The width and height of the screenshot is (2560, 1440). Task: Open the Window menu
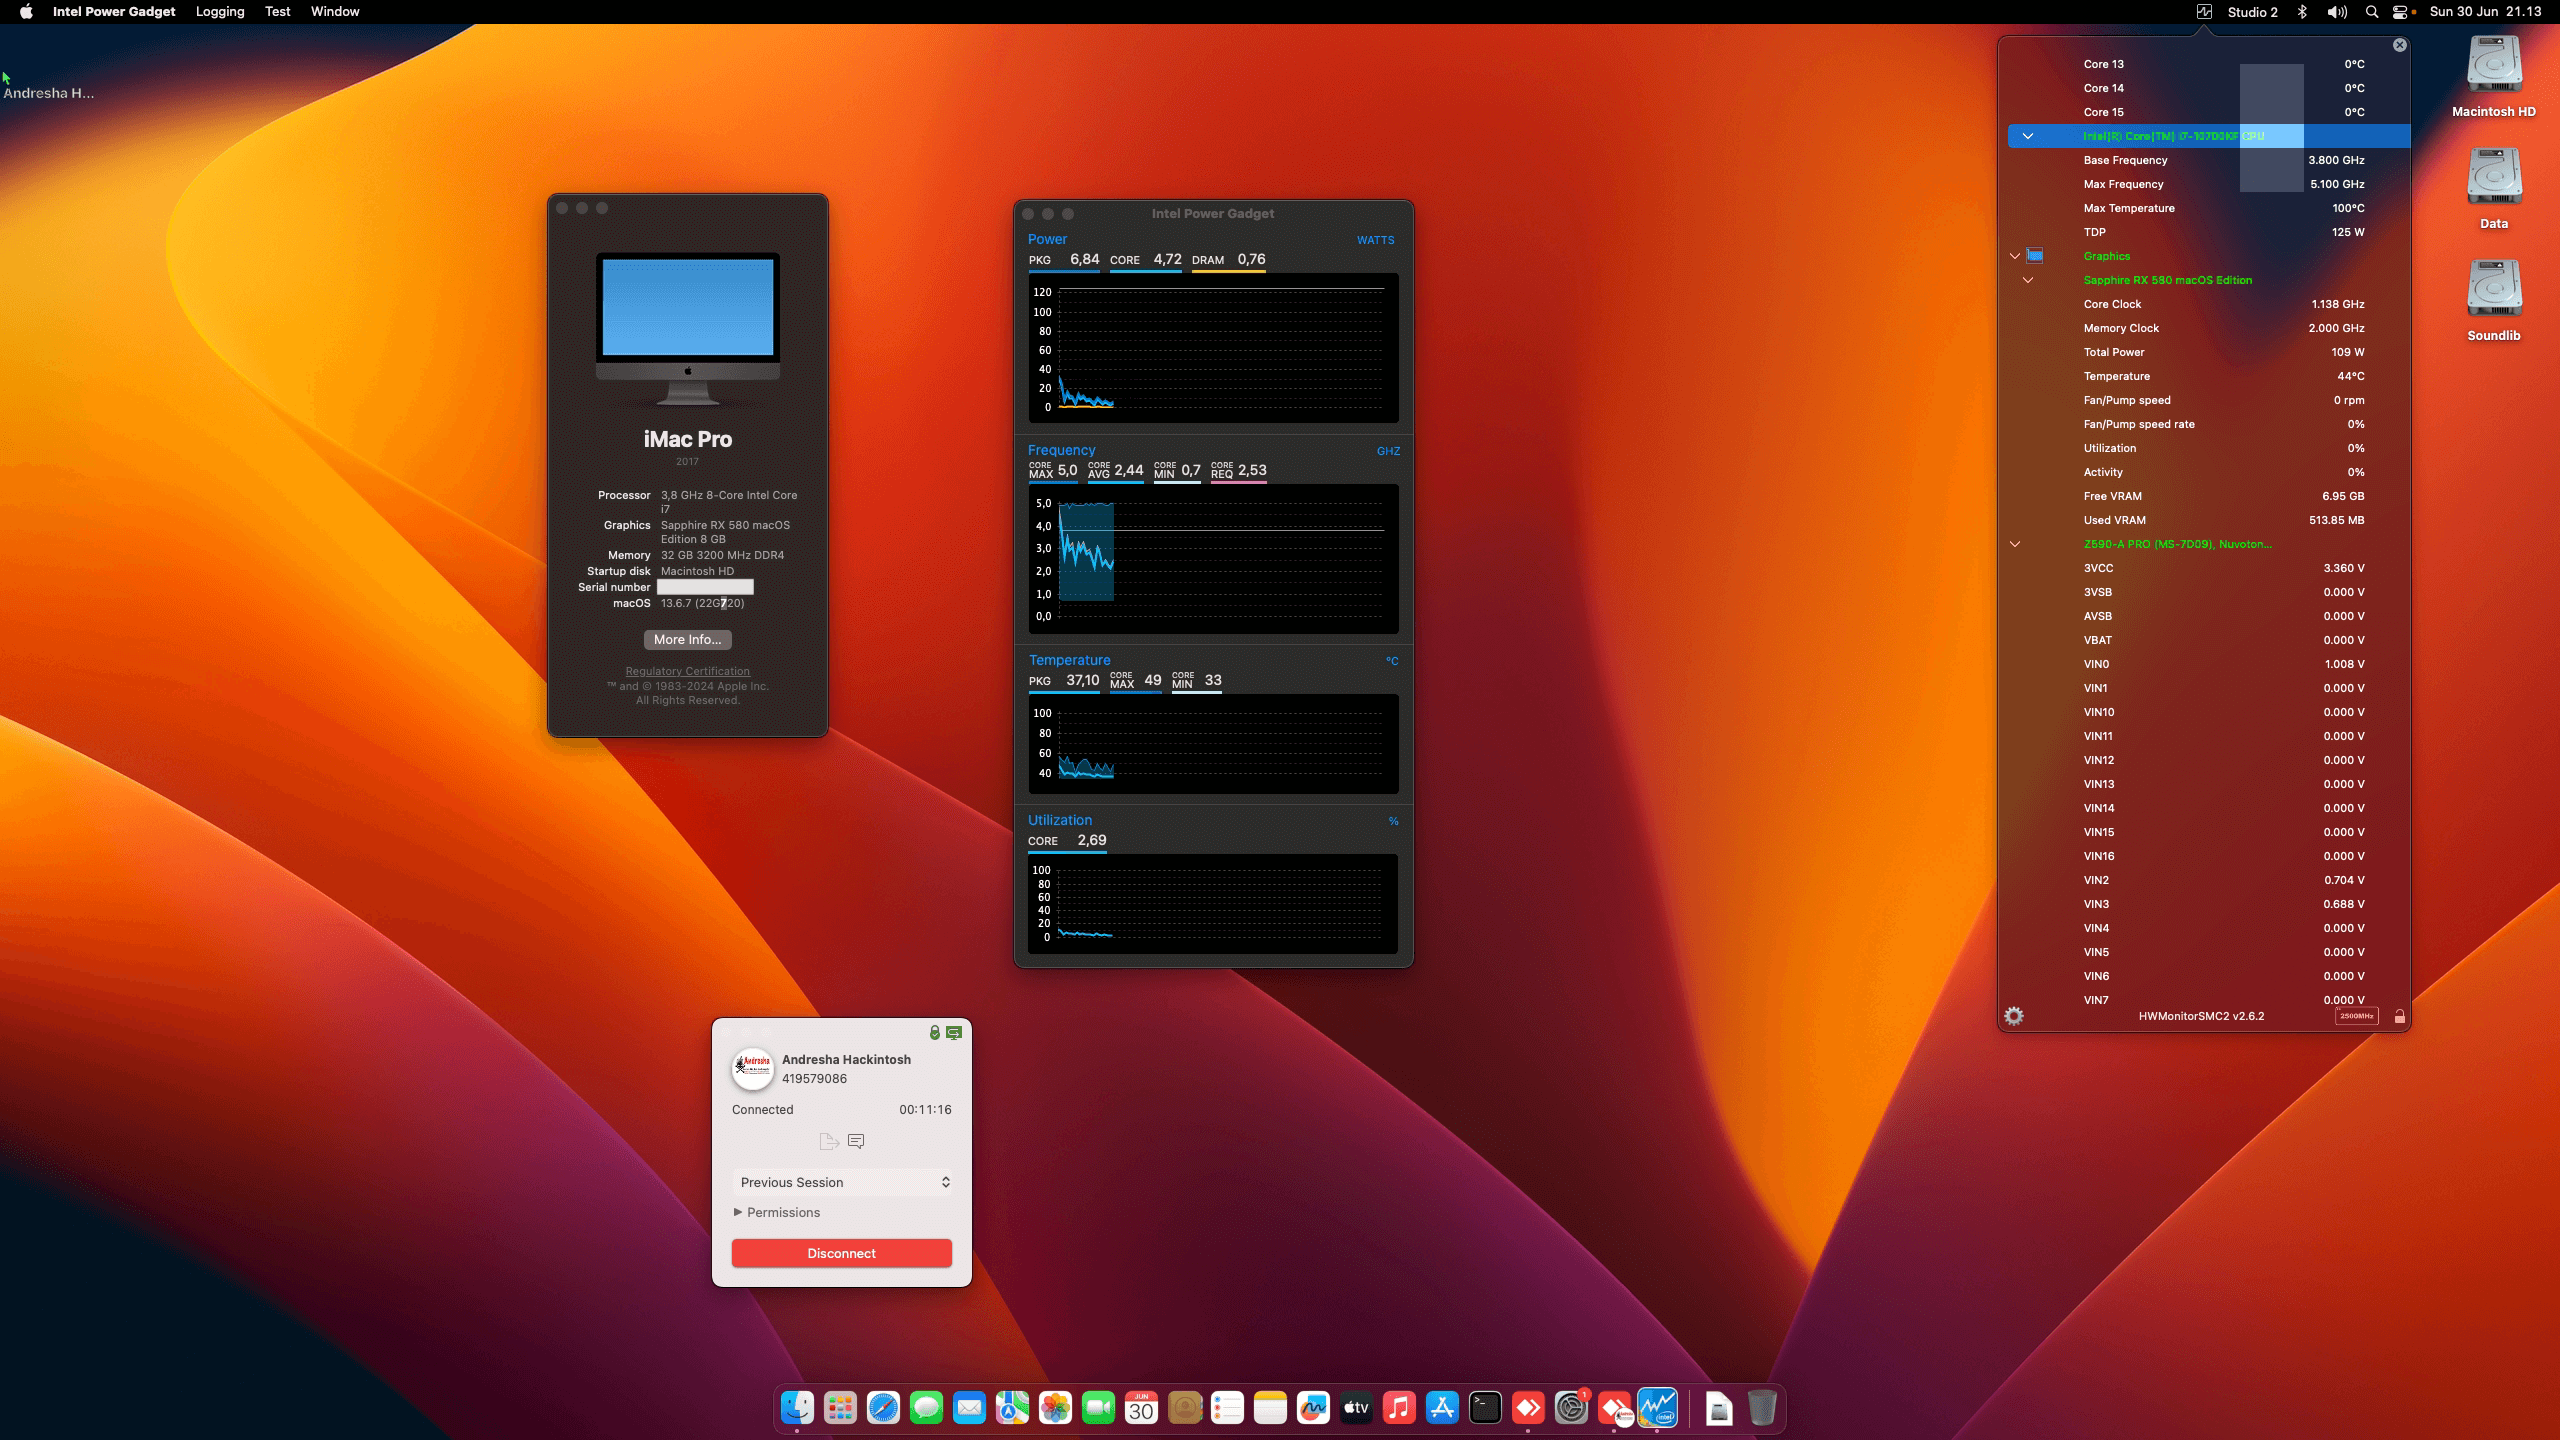click(x=335, y=12)
